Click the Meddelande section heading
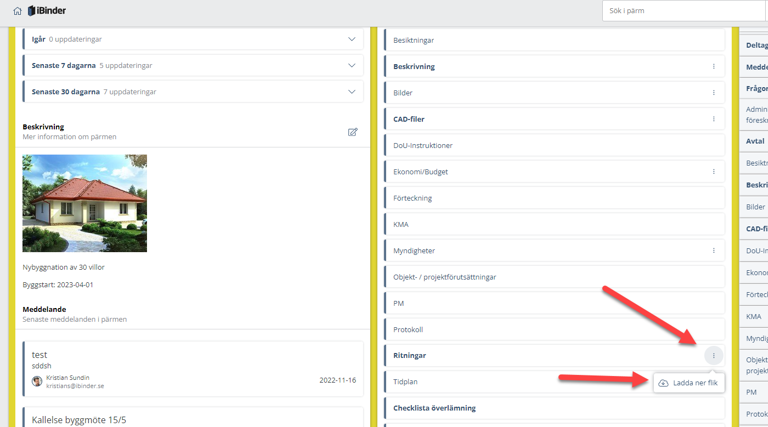Screen dimensions: 768x427 [x=44, y=309]
